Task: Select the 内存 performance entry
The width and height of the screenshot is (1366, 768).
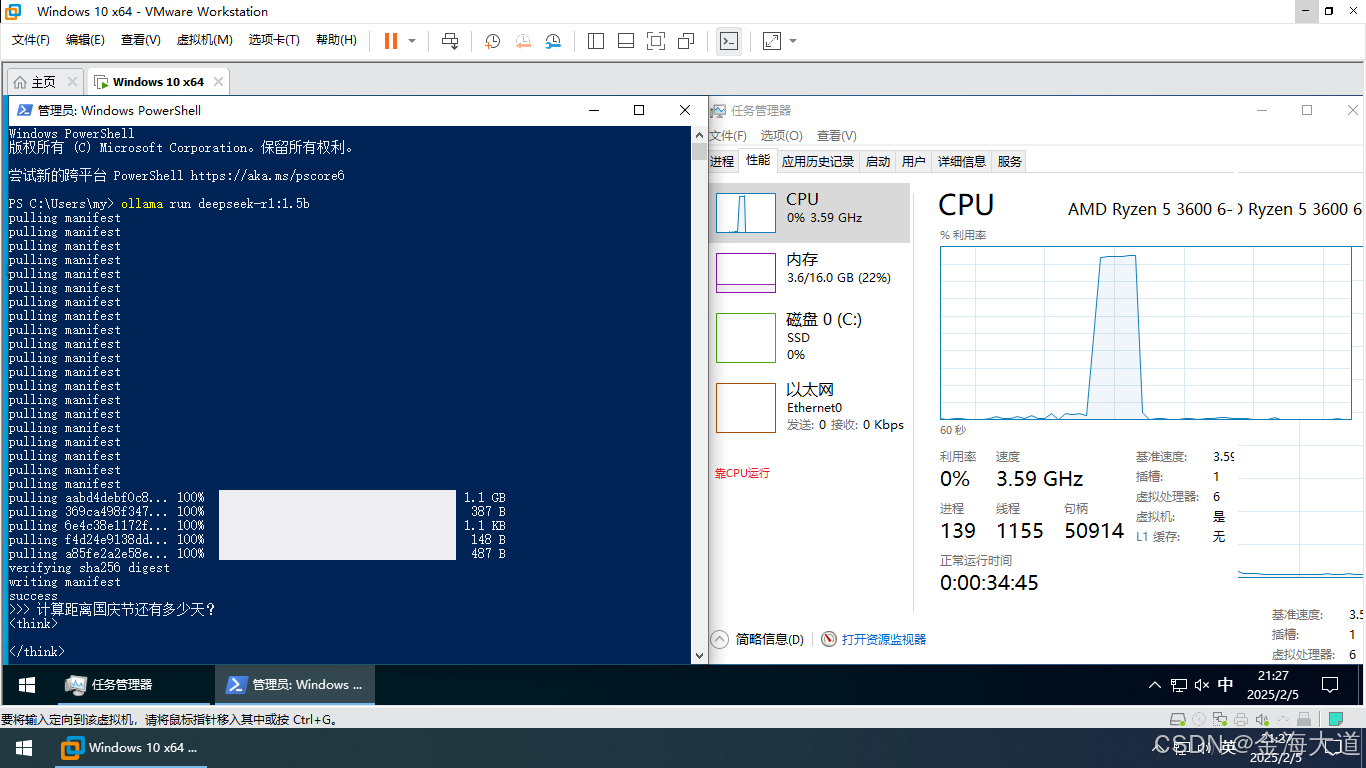Action: [x=810, y=272]
